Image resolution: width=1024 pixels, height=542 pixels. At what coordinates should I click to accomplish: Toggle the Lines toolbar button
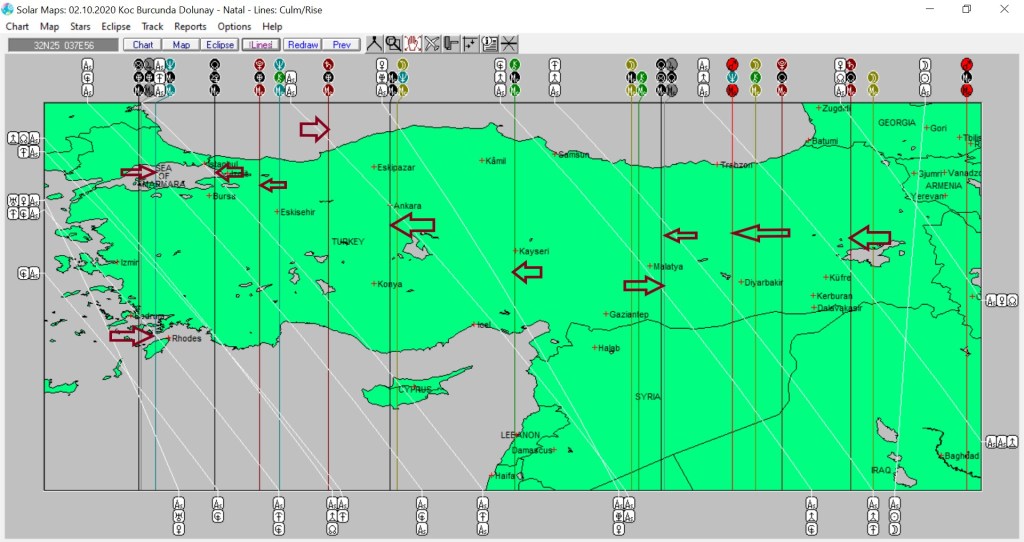click(x=261, y=45)
